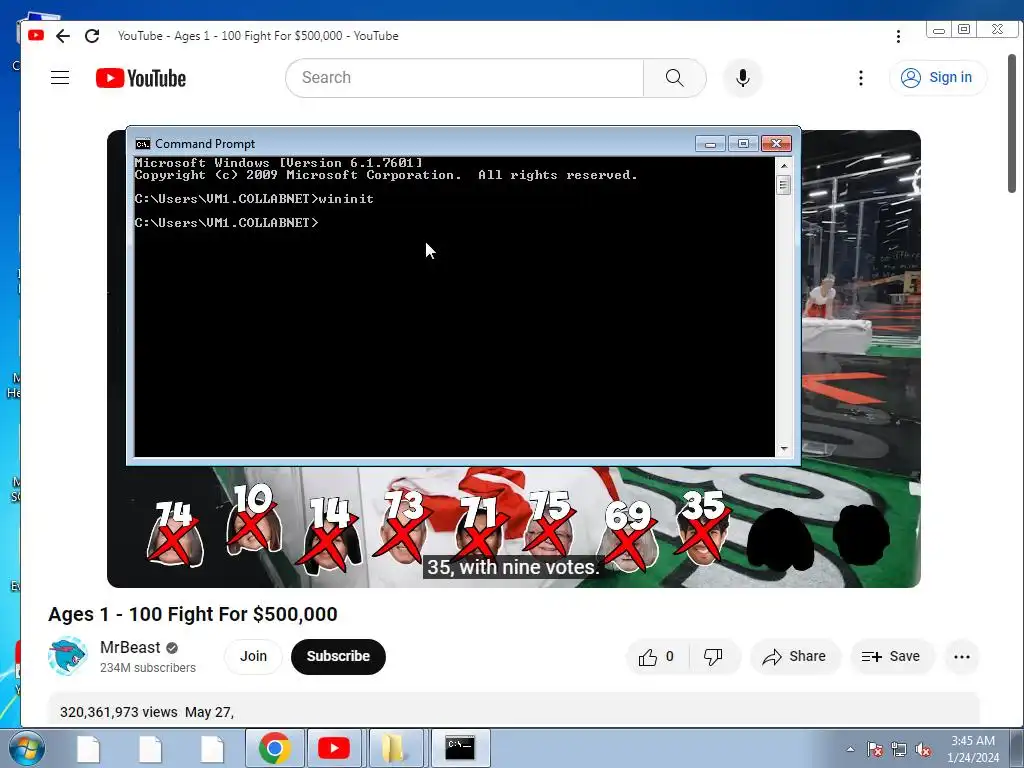Image resolution: width=1024 pixels, height=768 pixels.
Task: Click the YouTube favicon in title bar
Action: pyautogui.click(x=36, y=35)
